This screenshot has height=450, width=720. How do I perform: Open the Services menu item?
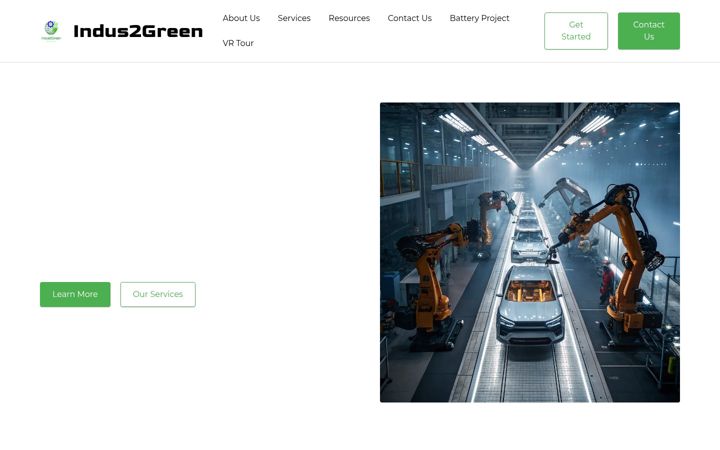[294, 18]
